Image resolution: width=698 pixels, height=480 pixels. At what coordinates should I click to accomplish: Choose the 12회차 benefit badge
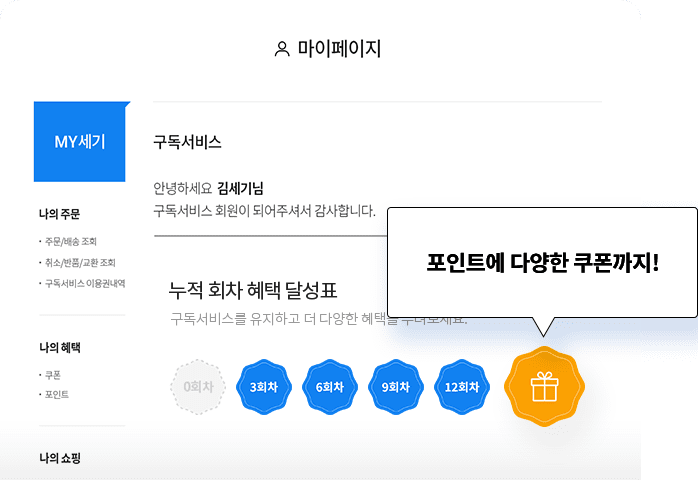pyautogui.click(x=462, y=386)
